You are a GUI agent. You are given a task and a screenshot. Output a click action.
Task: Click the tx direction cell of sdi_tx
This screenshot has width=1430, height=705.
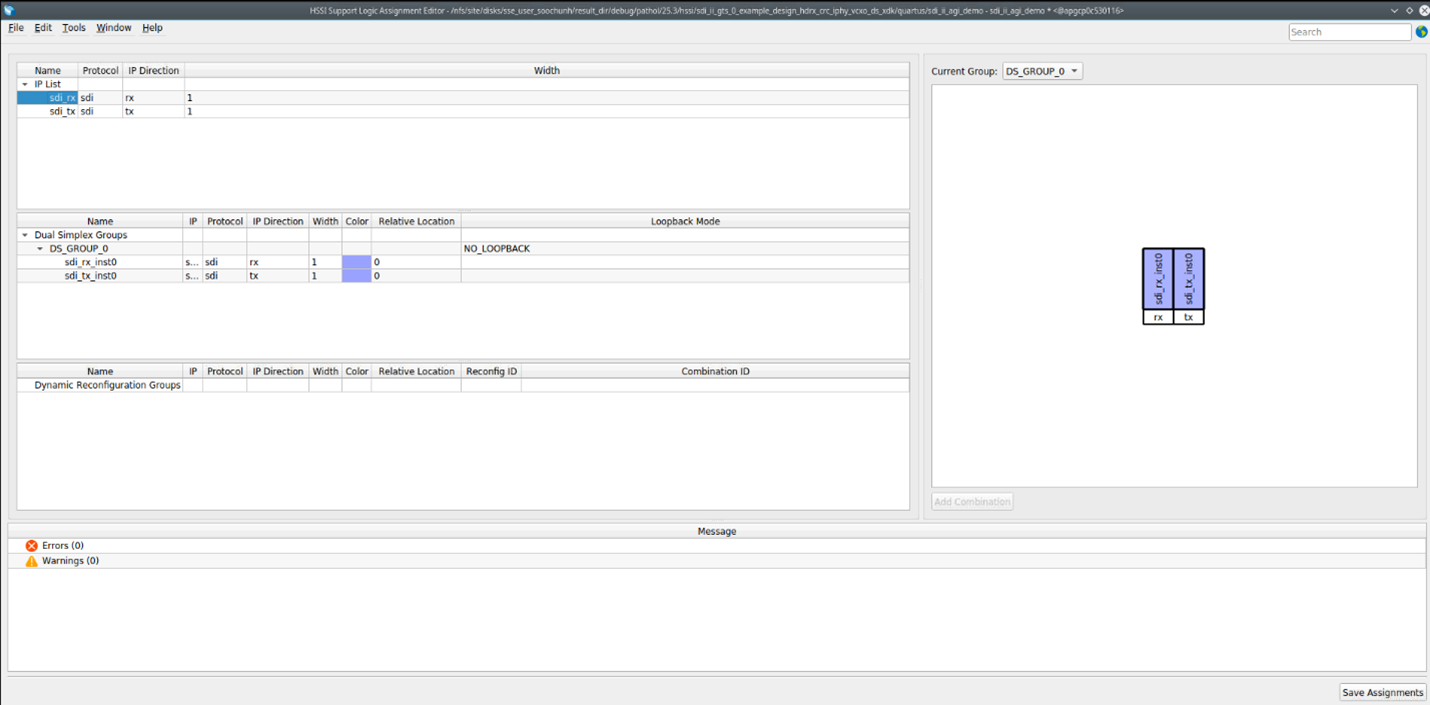tap(153, 111)
